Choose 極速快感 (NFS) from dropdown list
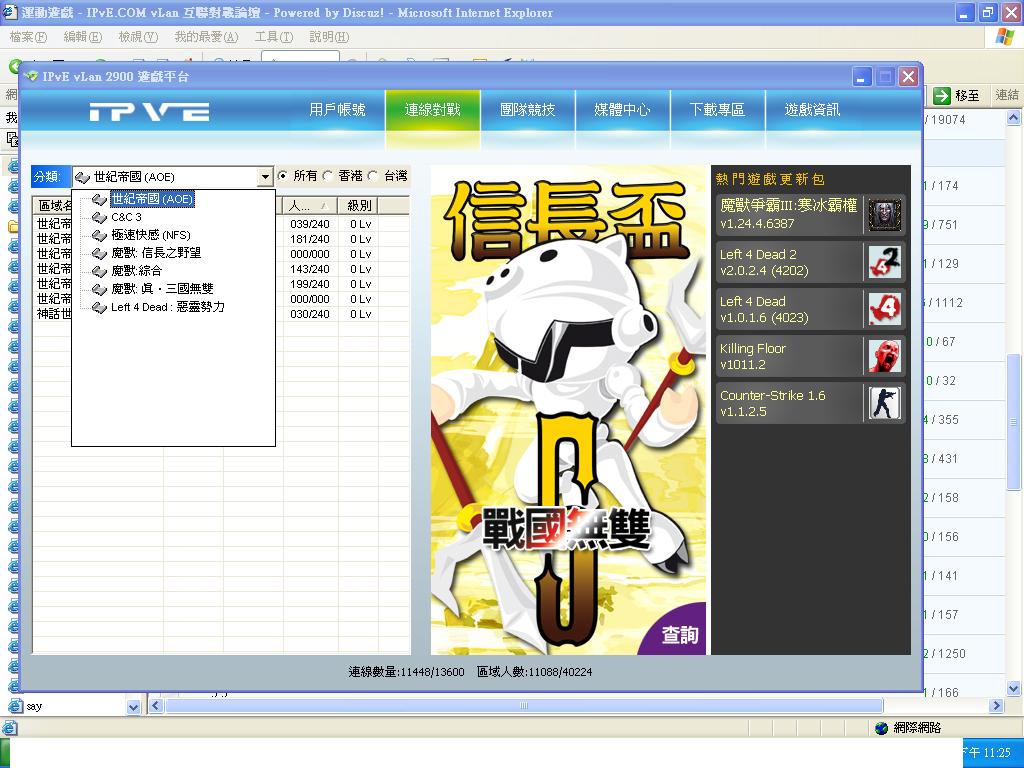Screen dimensions: 1024x768 151,235
